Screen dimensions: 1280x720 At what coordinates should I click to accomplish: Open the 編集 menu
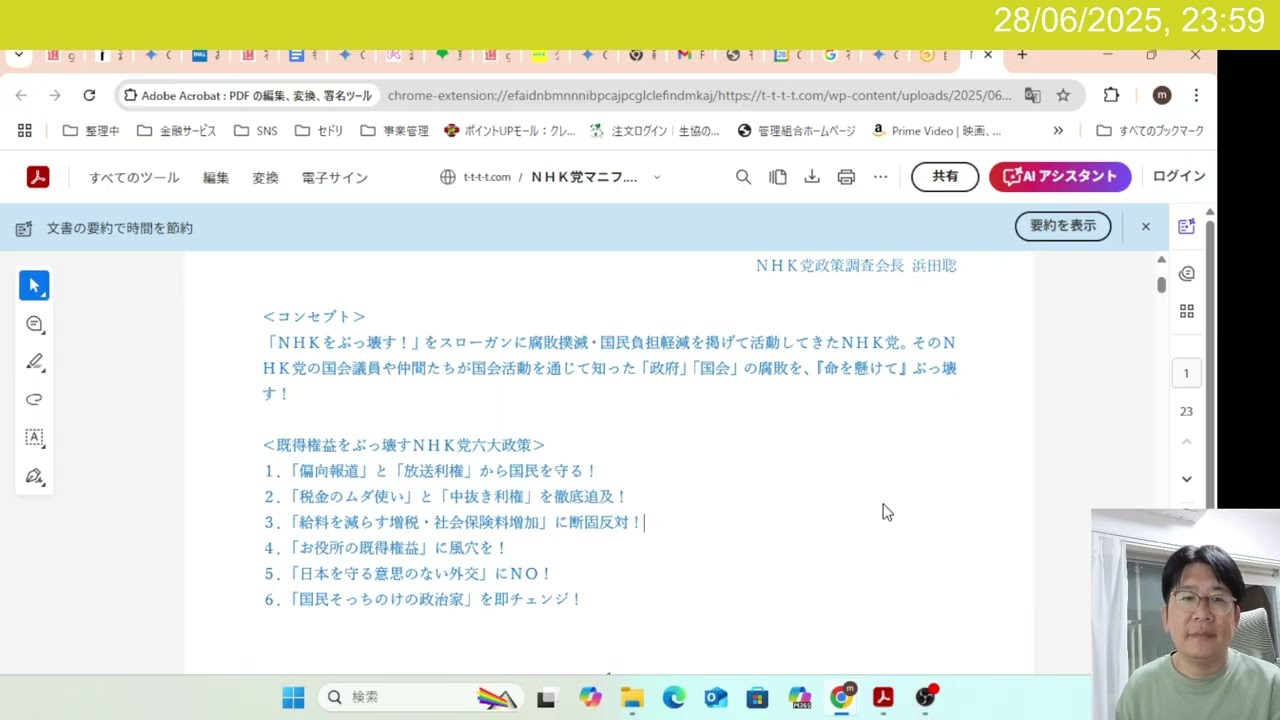[216, 177]
